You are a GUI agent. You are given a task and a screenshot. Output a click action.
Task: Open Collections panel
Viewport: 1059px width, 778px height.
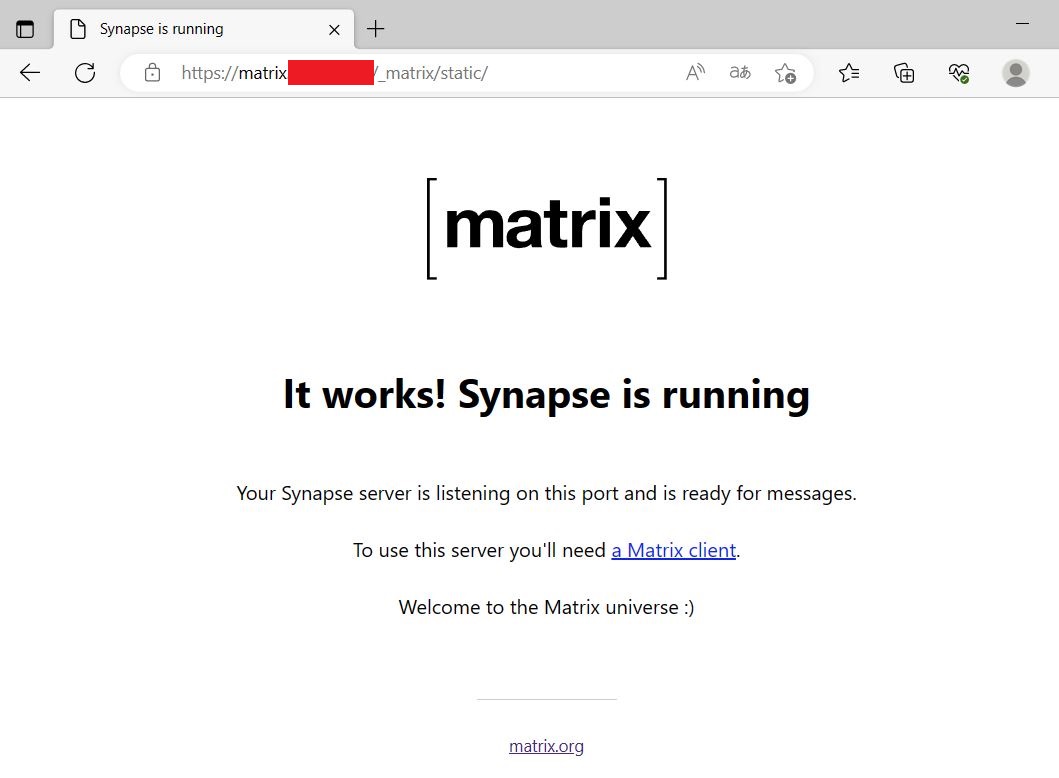[904, 72]
